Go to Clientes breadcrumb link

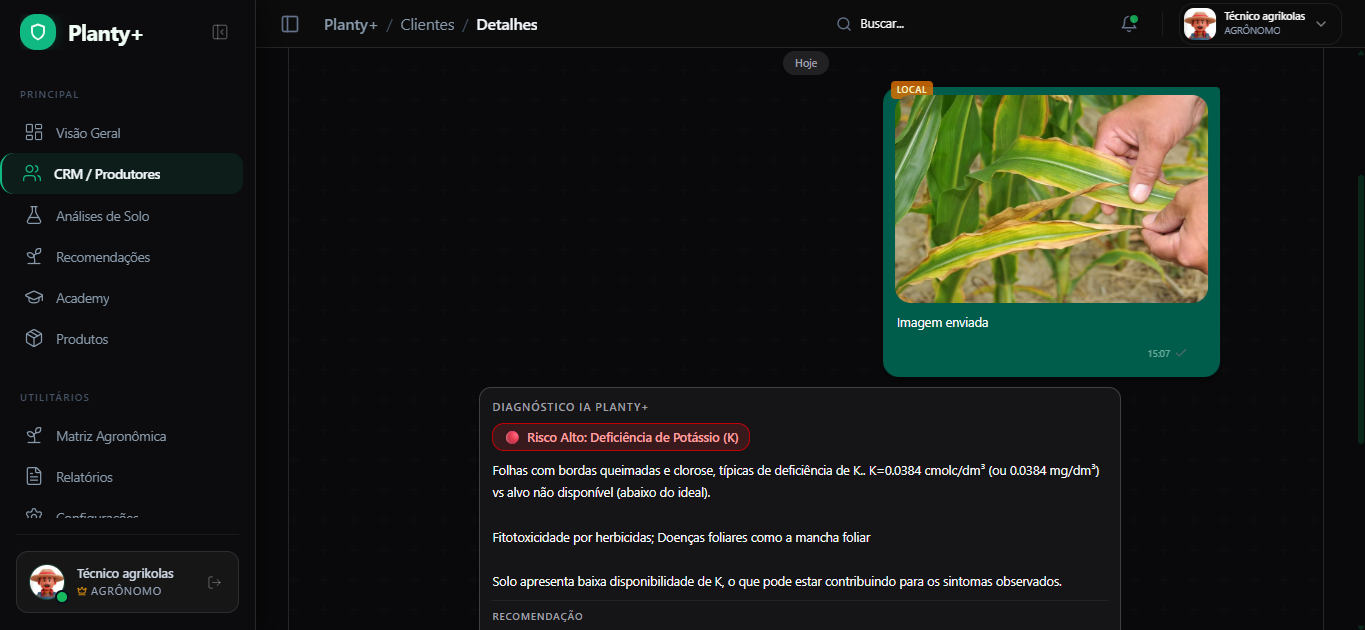(427, 24)
